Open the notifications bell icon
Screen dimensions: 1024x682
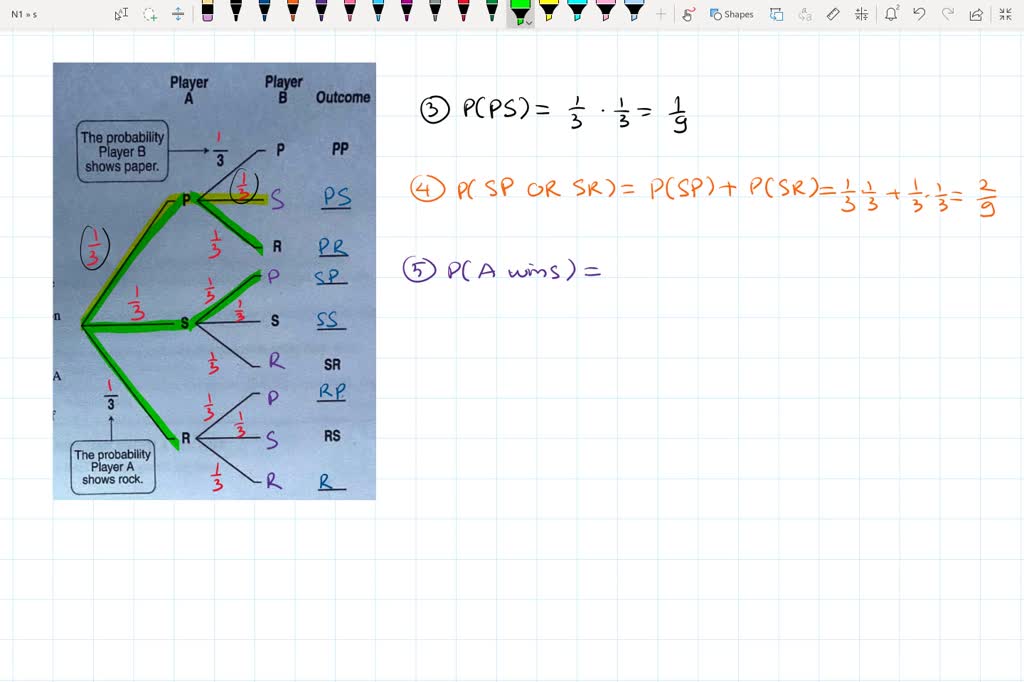[891, 14]
